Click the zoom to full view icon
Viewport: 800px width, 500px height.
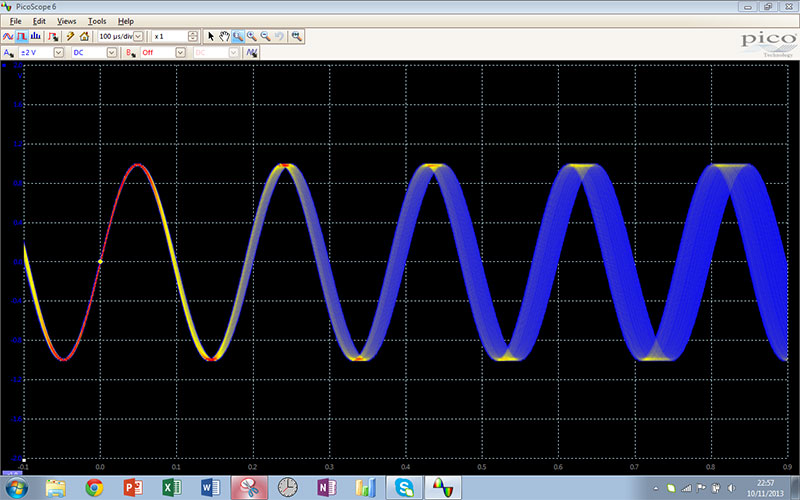pos(297,36)
